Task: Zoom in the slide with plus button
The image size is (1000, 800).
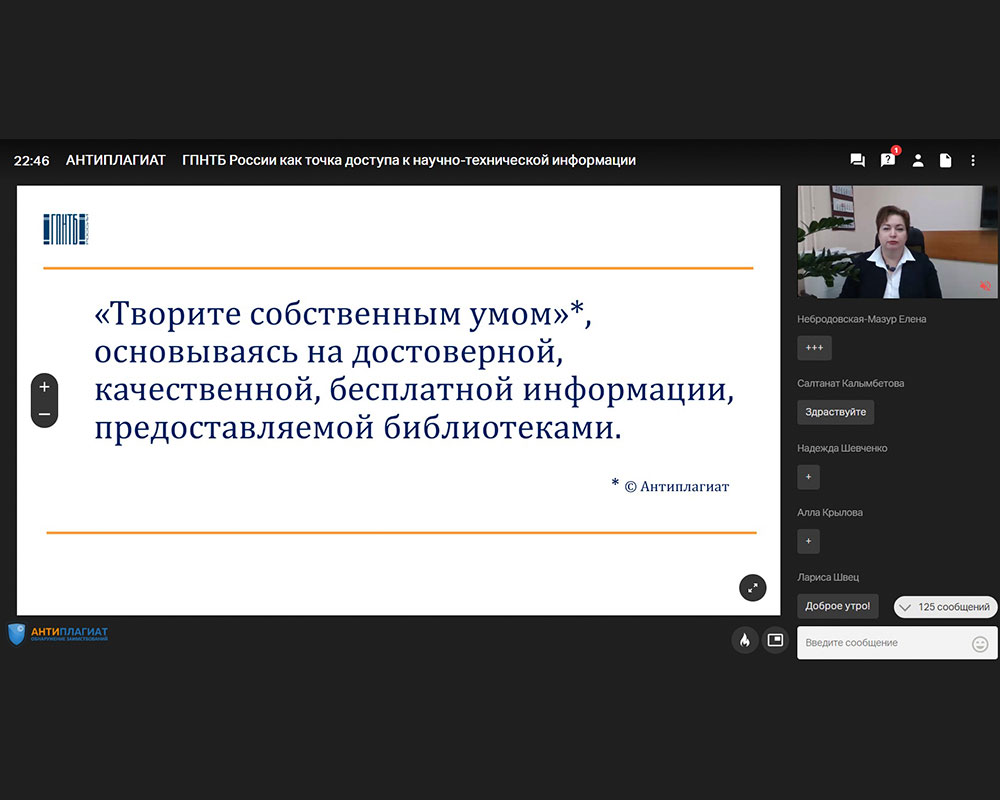Action: pyautogui.click(x=45, y=387)
